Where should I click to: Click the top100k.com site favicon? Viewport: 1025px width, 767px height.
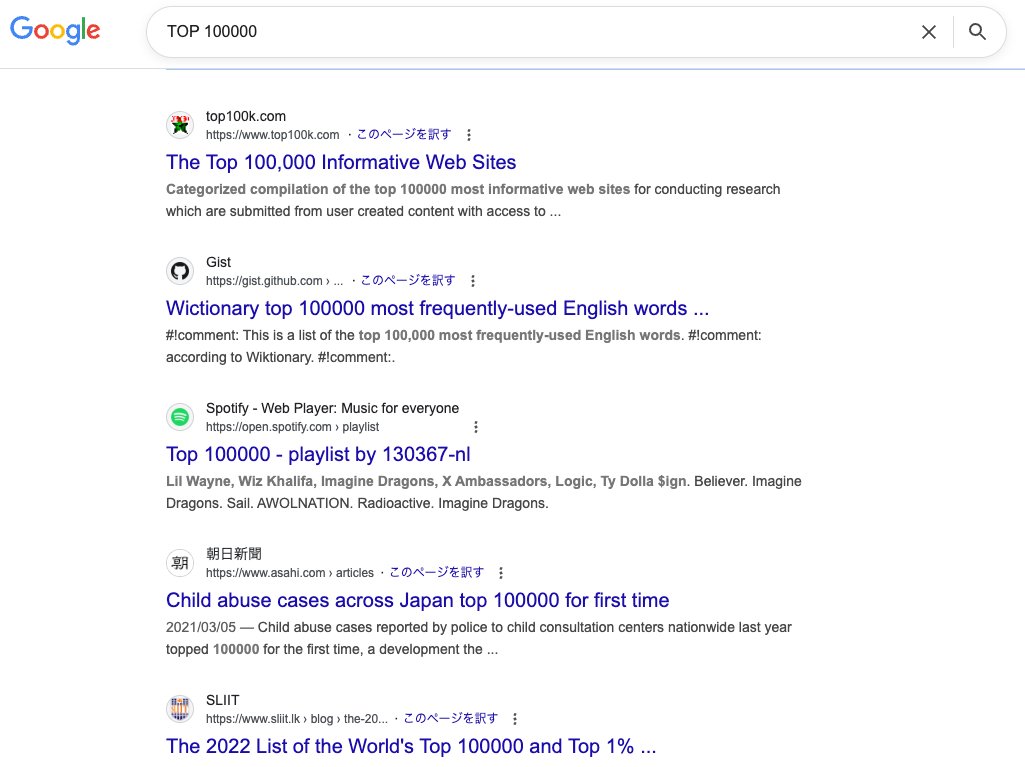click(180, 125)
